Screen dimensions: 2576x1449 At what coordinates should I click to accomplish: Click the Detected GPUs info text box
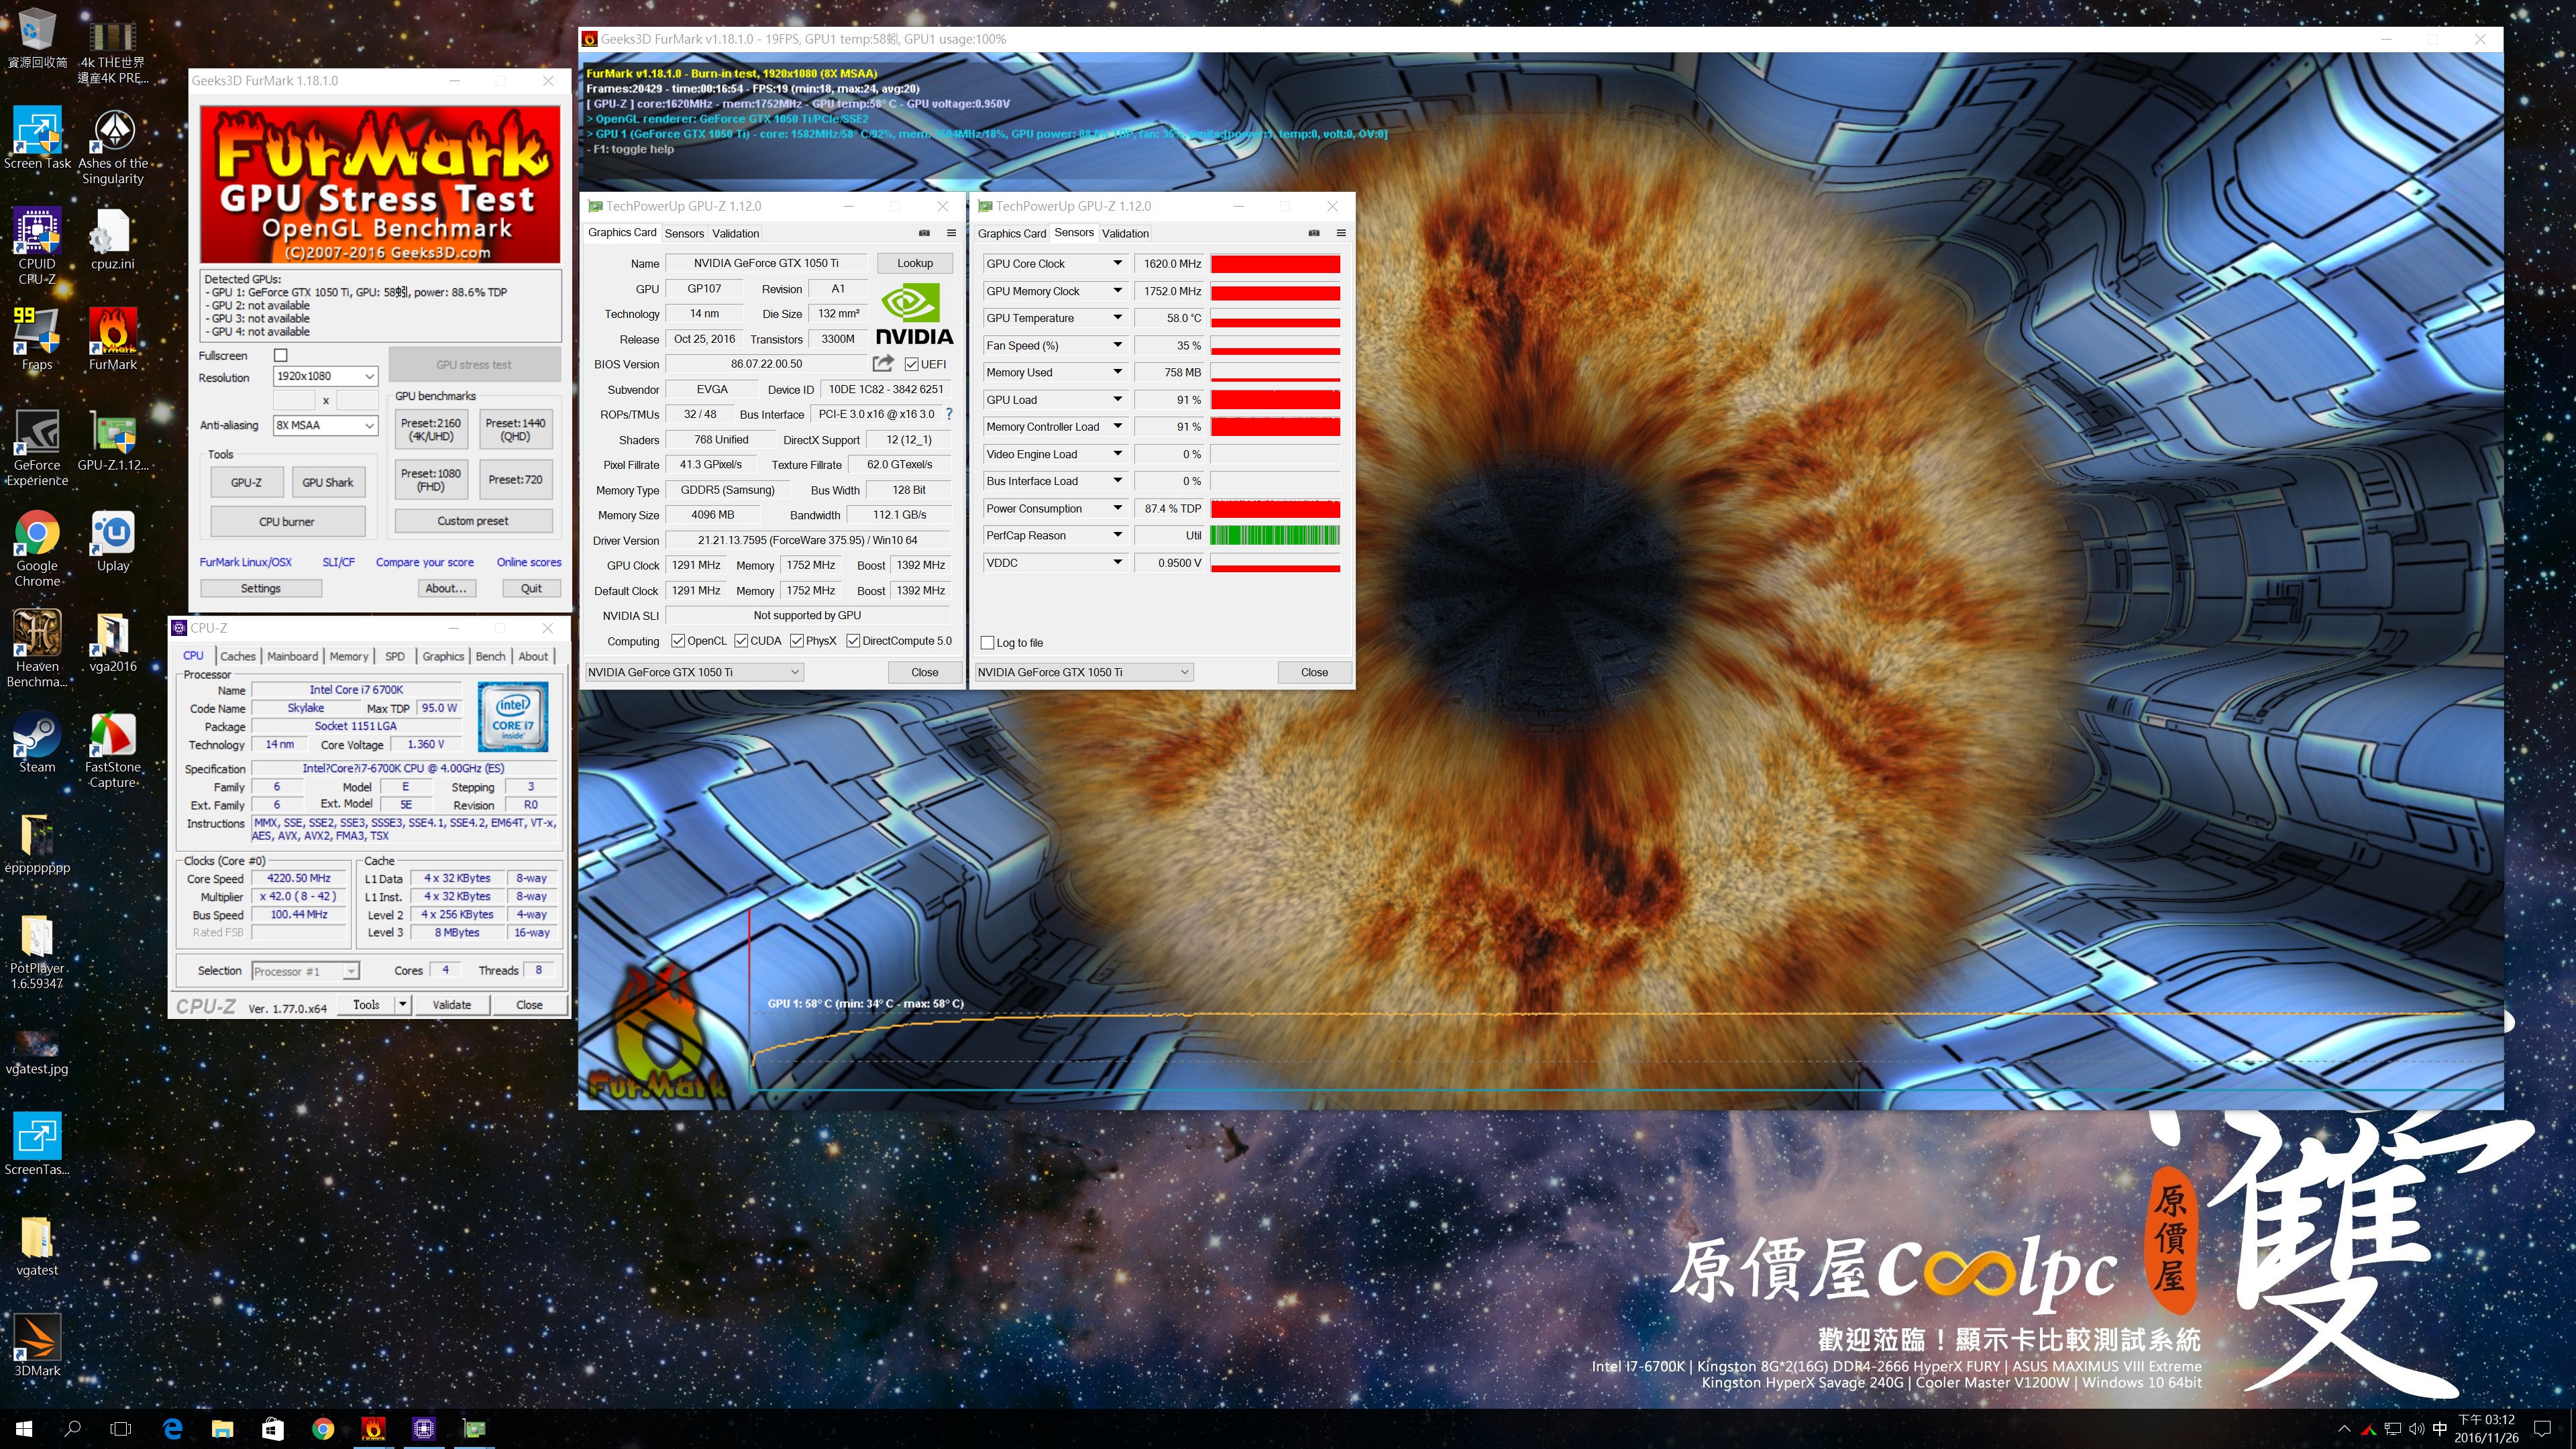[380, 305]
